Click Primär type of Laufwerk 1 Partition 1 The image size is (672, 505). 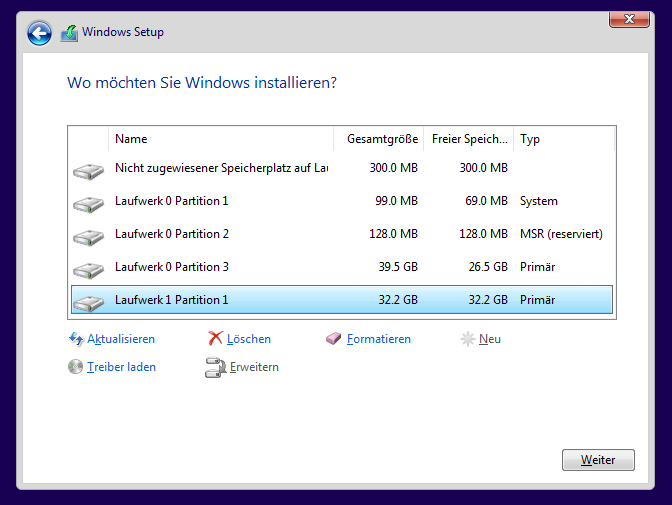(x=537, y=300)
